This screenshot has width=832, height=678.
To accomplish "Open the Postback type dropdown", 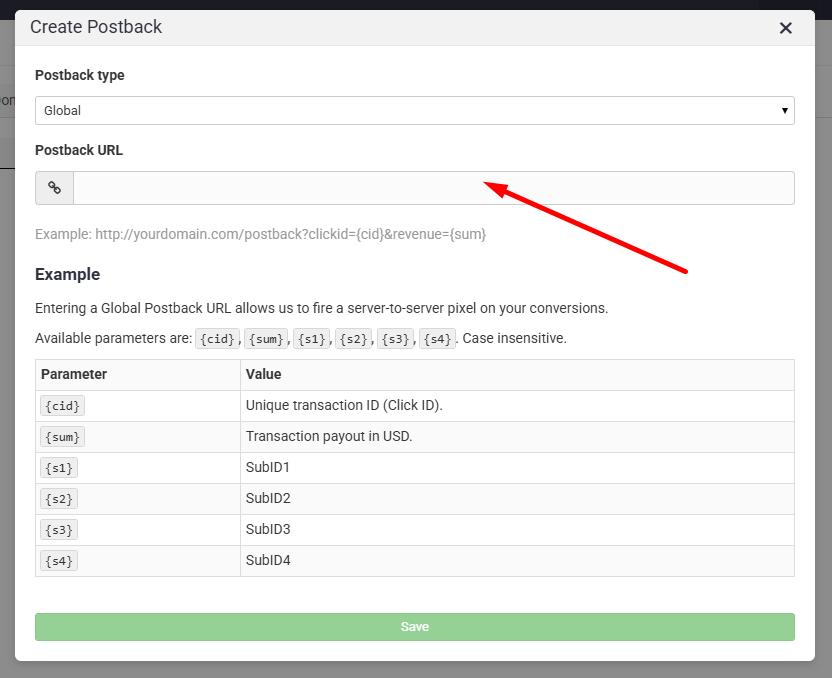I will coord(414,111).
